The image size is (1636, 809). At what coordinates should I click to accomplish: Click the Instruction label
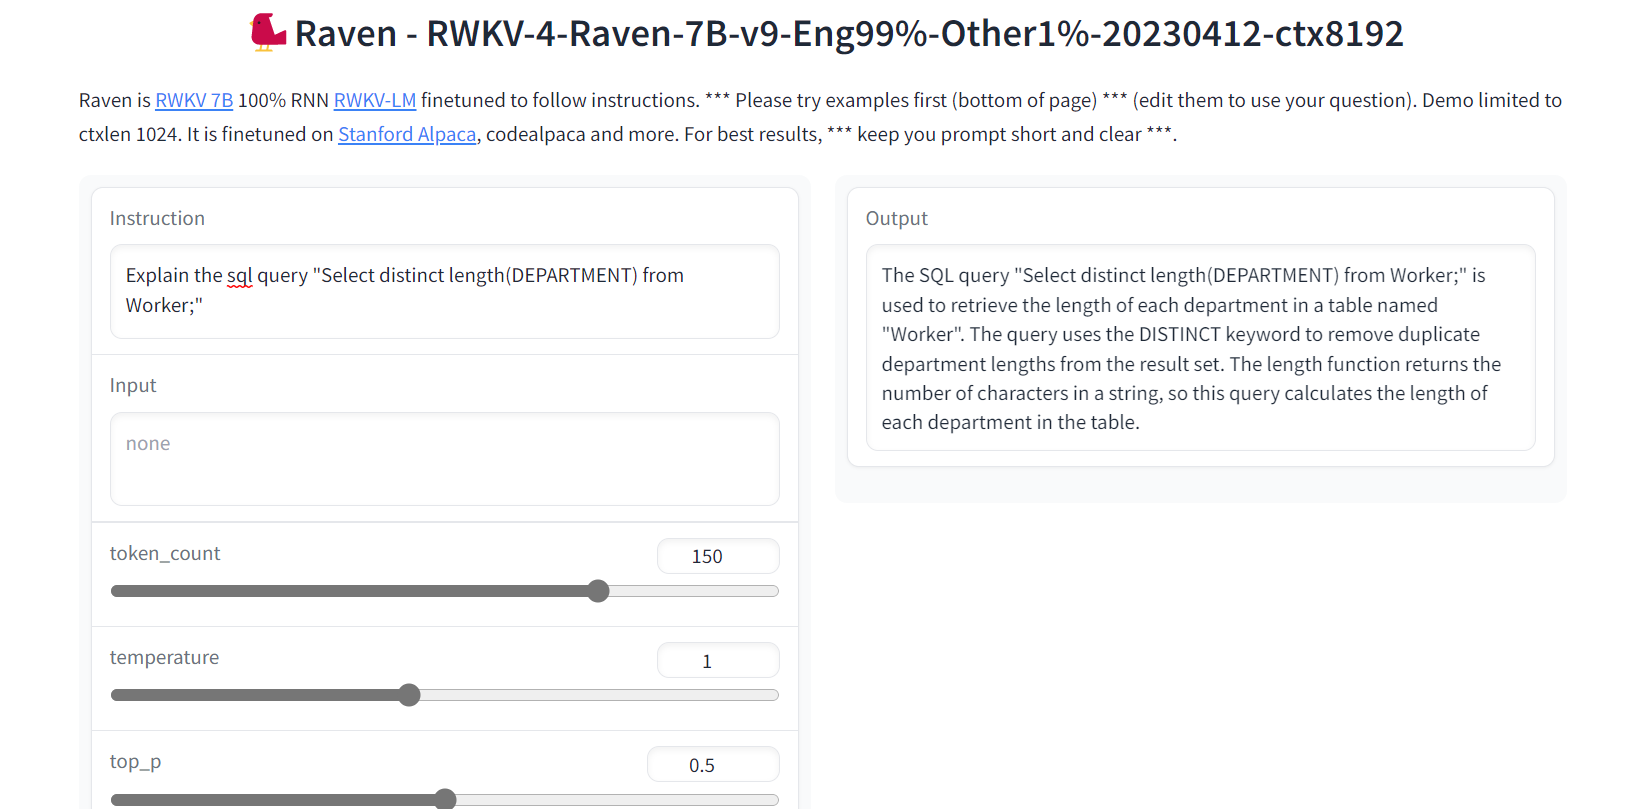[157, 218]
